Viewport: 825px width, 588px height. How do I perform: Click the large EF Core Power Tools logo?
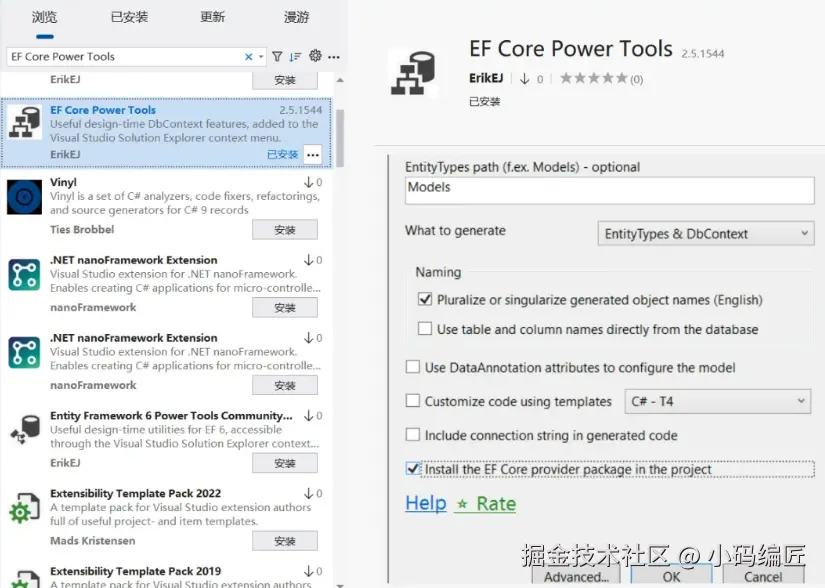click(413, 73)
